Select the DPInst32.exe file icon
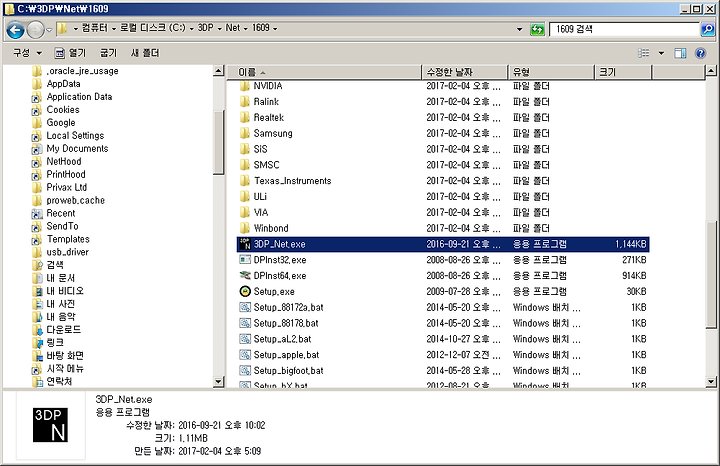The height and width of the screenshot is (466, 720). pos(245,260)
